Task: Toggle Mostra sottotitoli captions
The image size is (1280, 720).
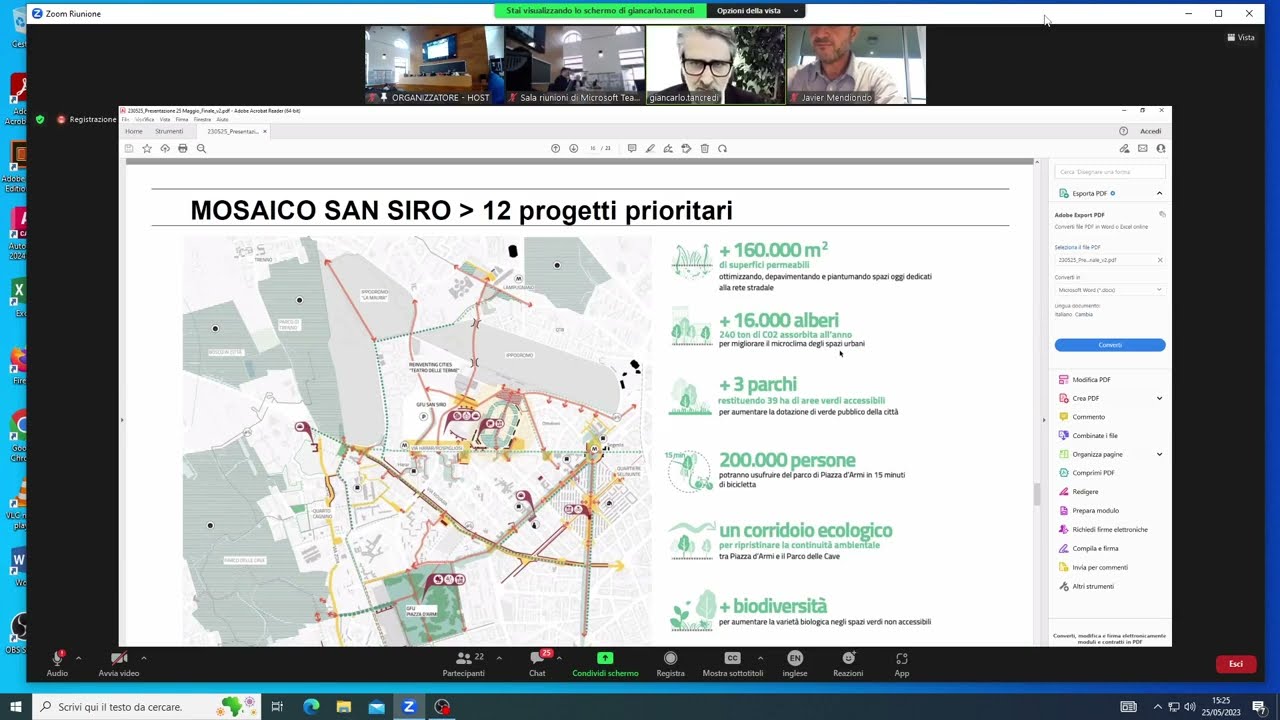Action: [732, 658]
